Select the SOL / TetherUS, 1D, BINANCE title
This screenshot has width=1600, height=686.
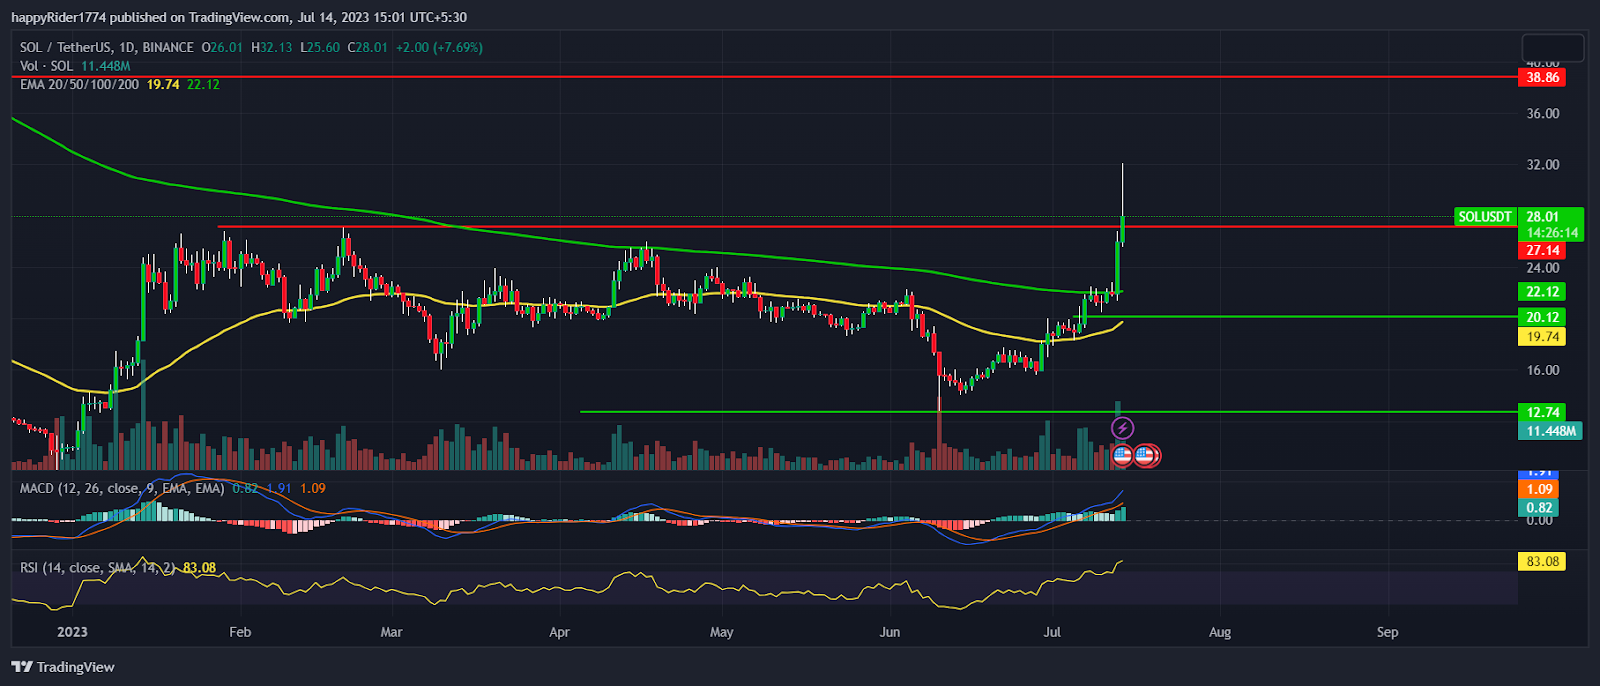(107, 47)
